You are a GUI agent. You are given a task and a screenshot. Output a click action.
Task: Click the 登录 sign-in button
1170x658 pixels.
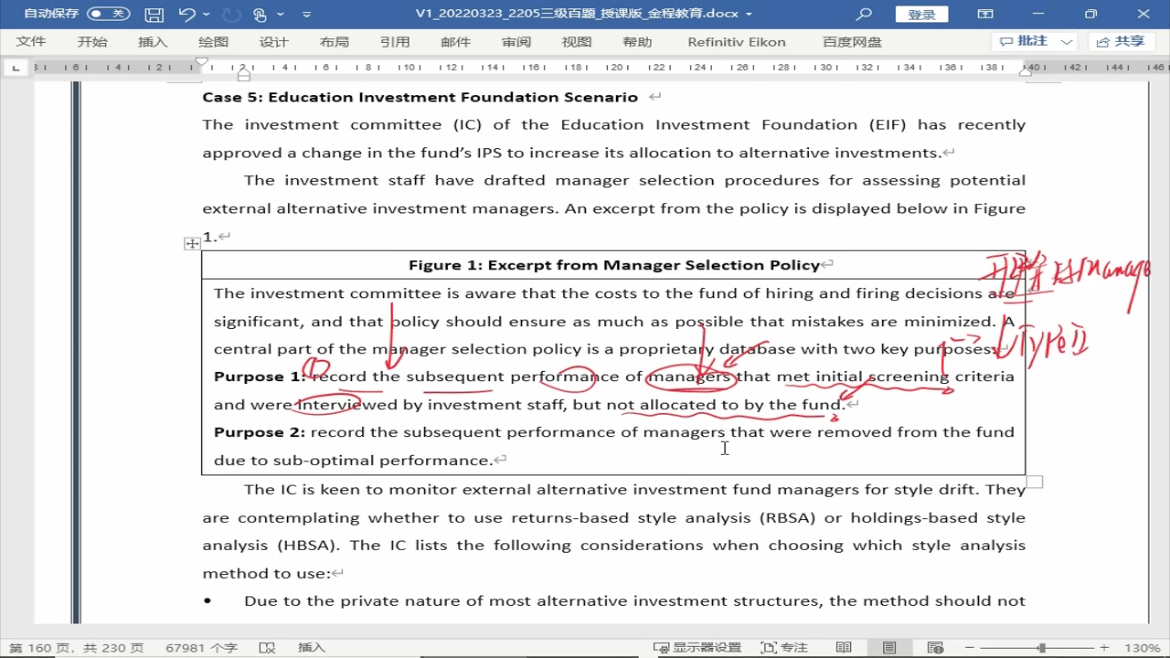coord(922,14)
